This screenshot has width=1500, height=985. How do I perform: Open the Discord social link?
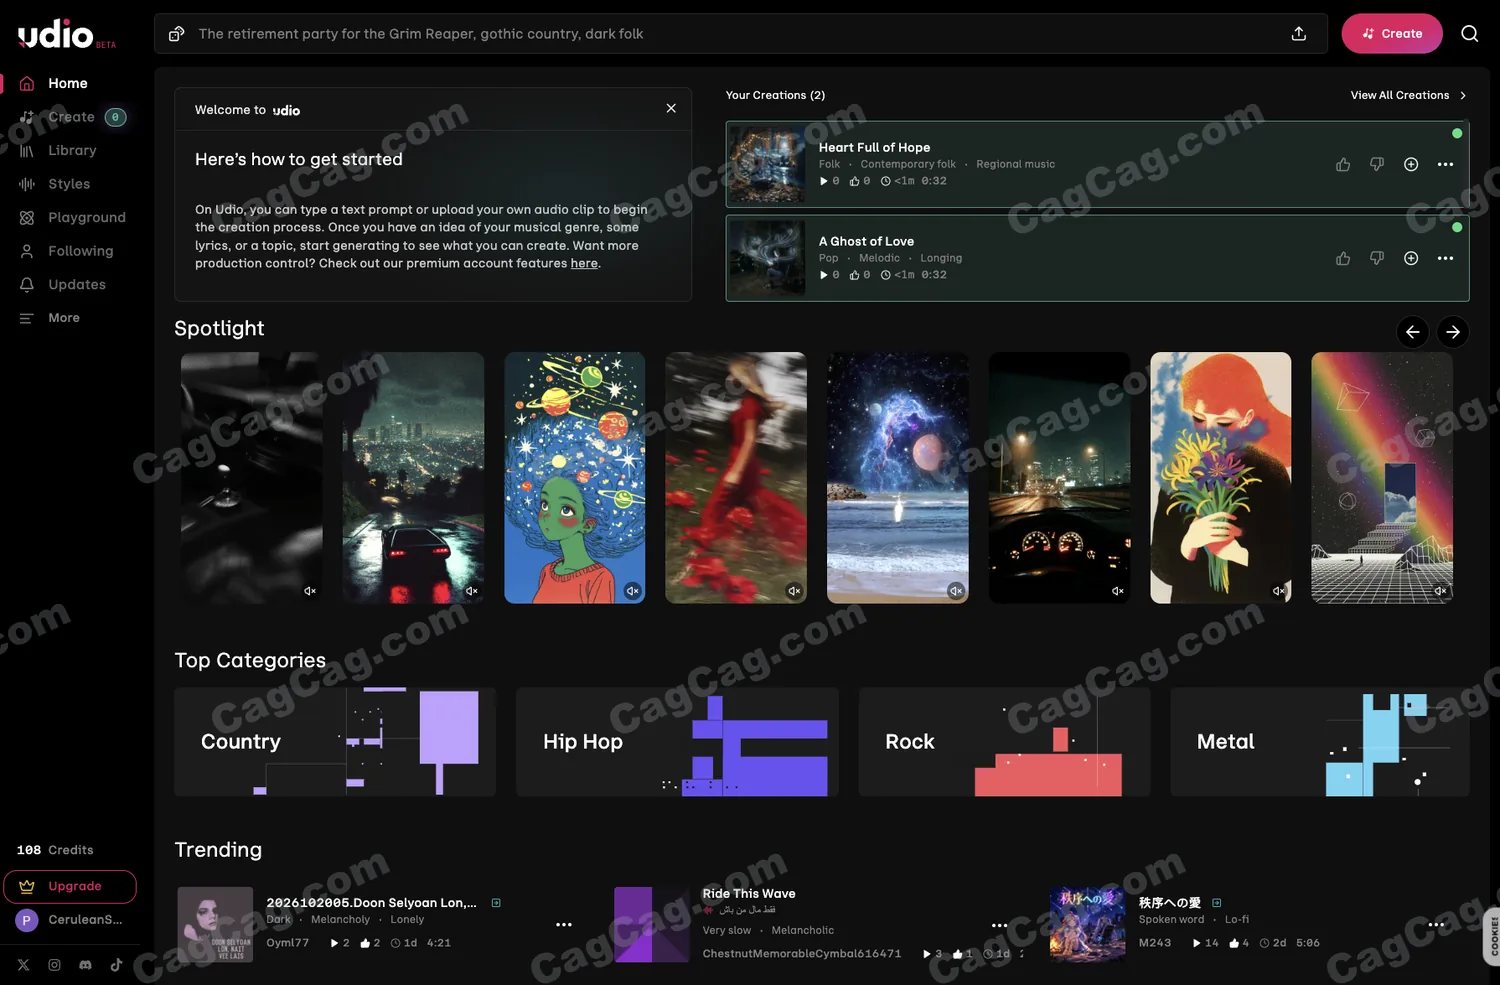(x=86, y=965)
